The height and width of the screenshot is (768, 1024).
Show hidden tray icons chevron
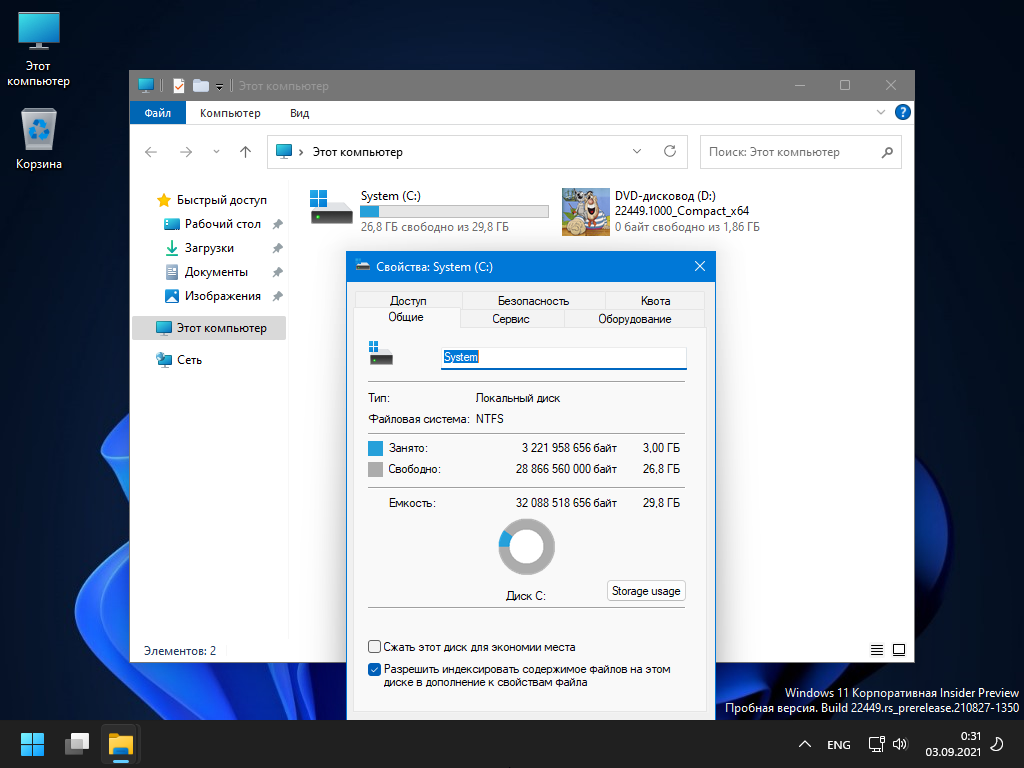click(804, 745)
